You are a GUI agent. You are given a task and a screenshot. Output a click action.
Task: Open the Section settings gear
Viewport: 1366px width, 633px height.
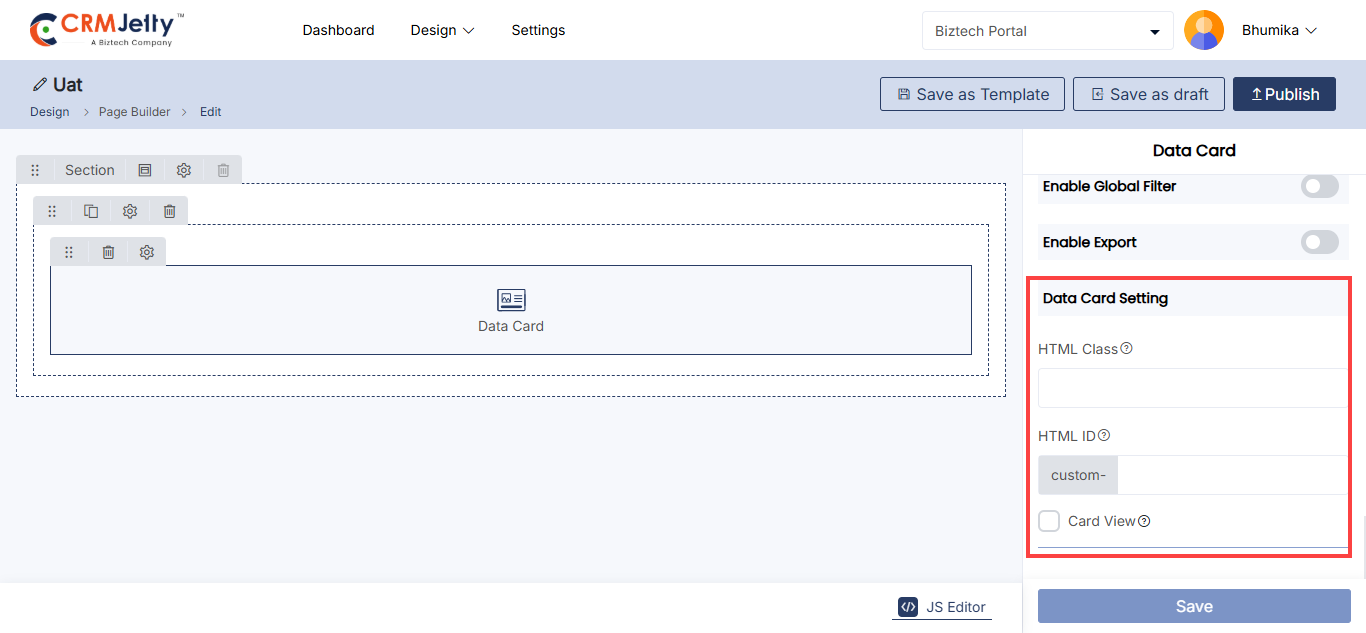184,170
